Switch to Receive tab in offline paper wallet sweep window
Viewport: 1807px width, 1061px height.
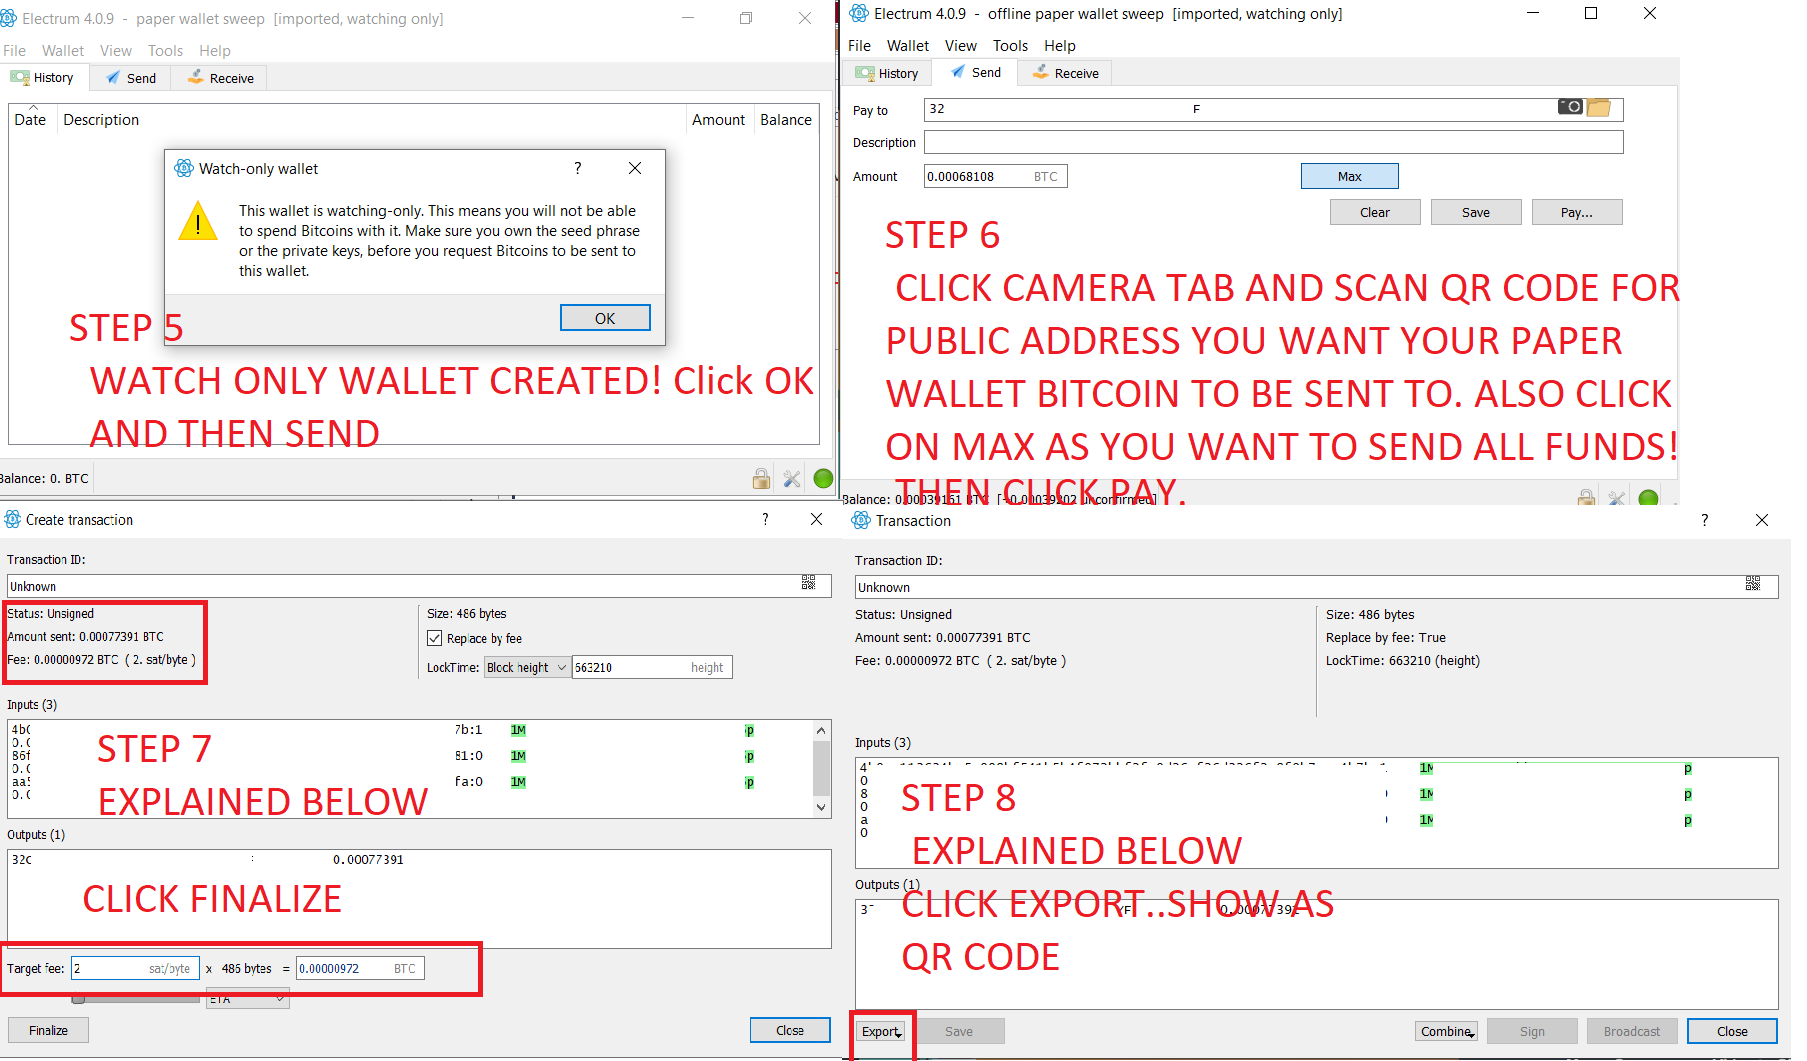[x=1066, y=73]
